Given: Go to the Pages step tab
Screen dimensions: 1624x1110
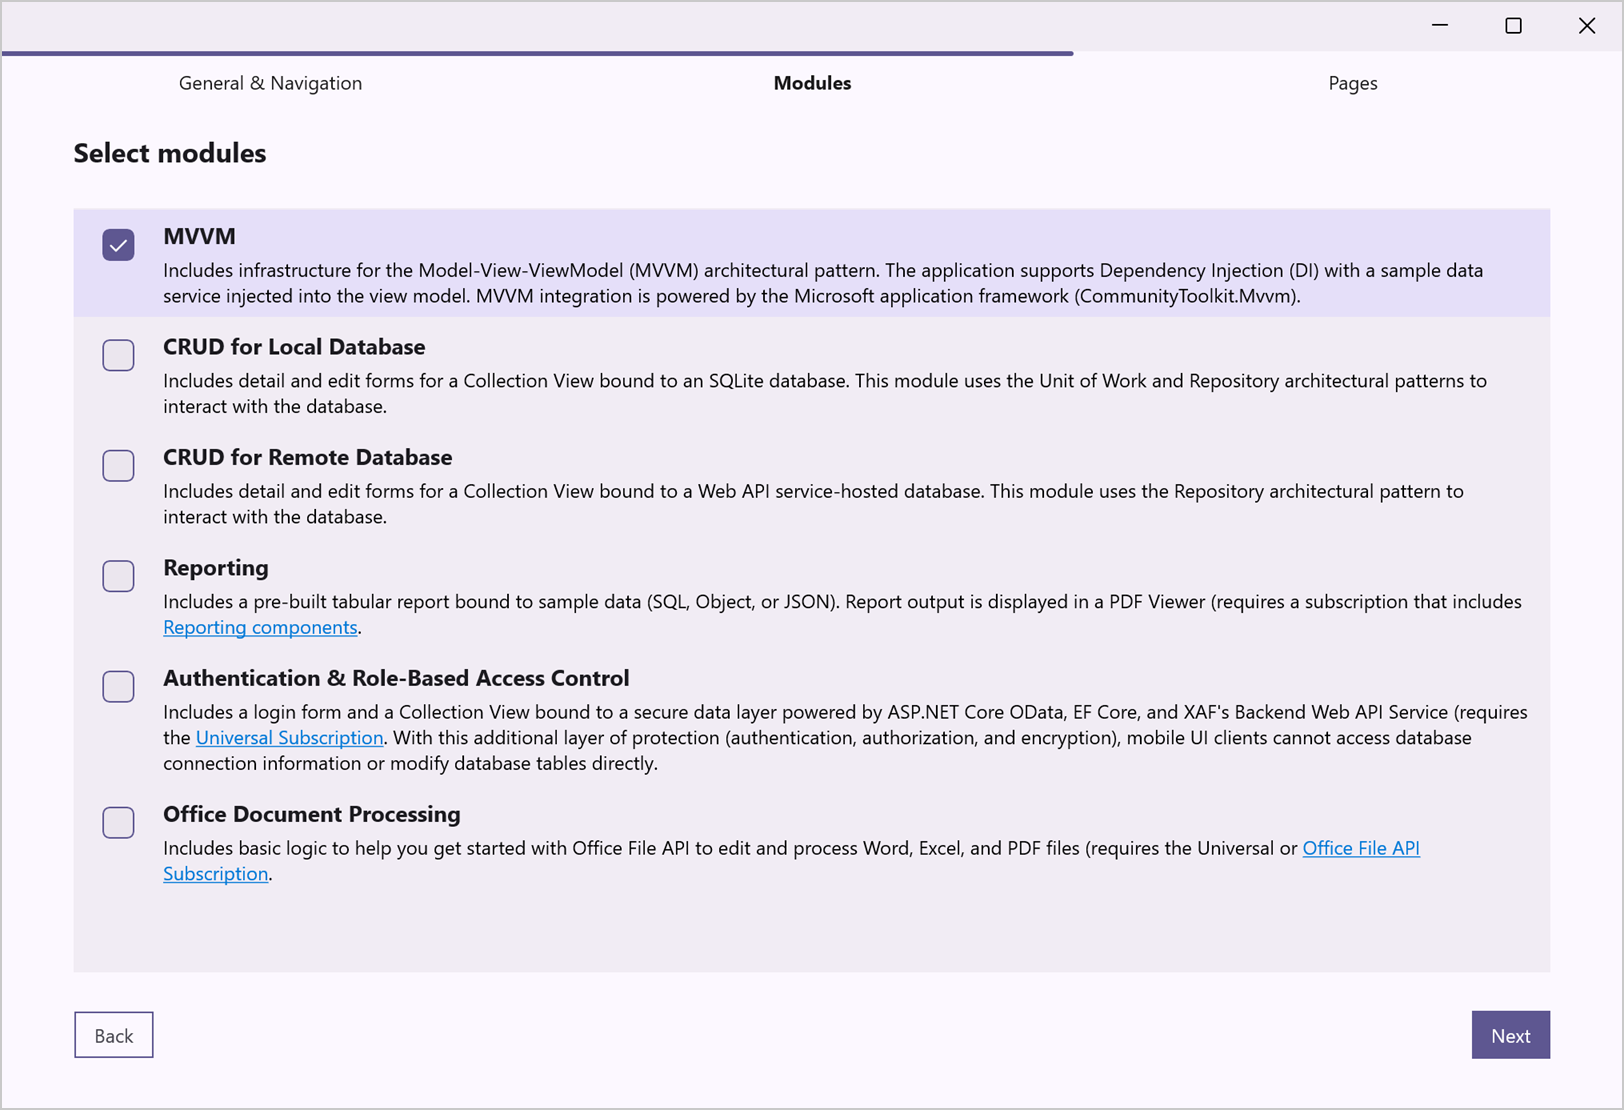Looking at the screenshot, I should click(1352, 83).
